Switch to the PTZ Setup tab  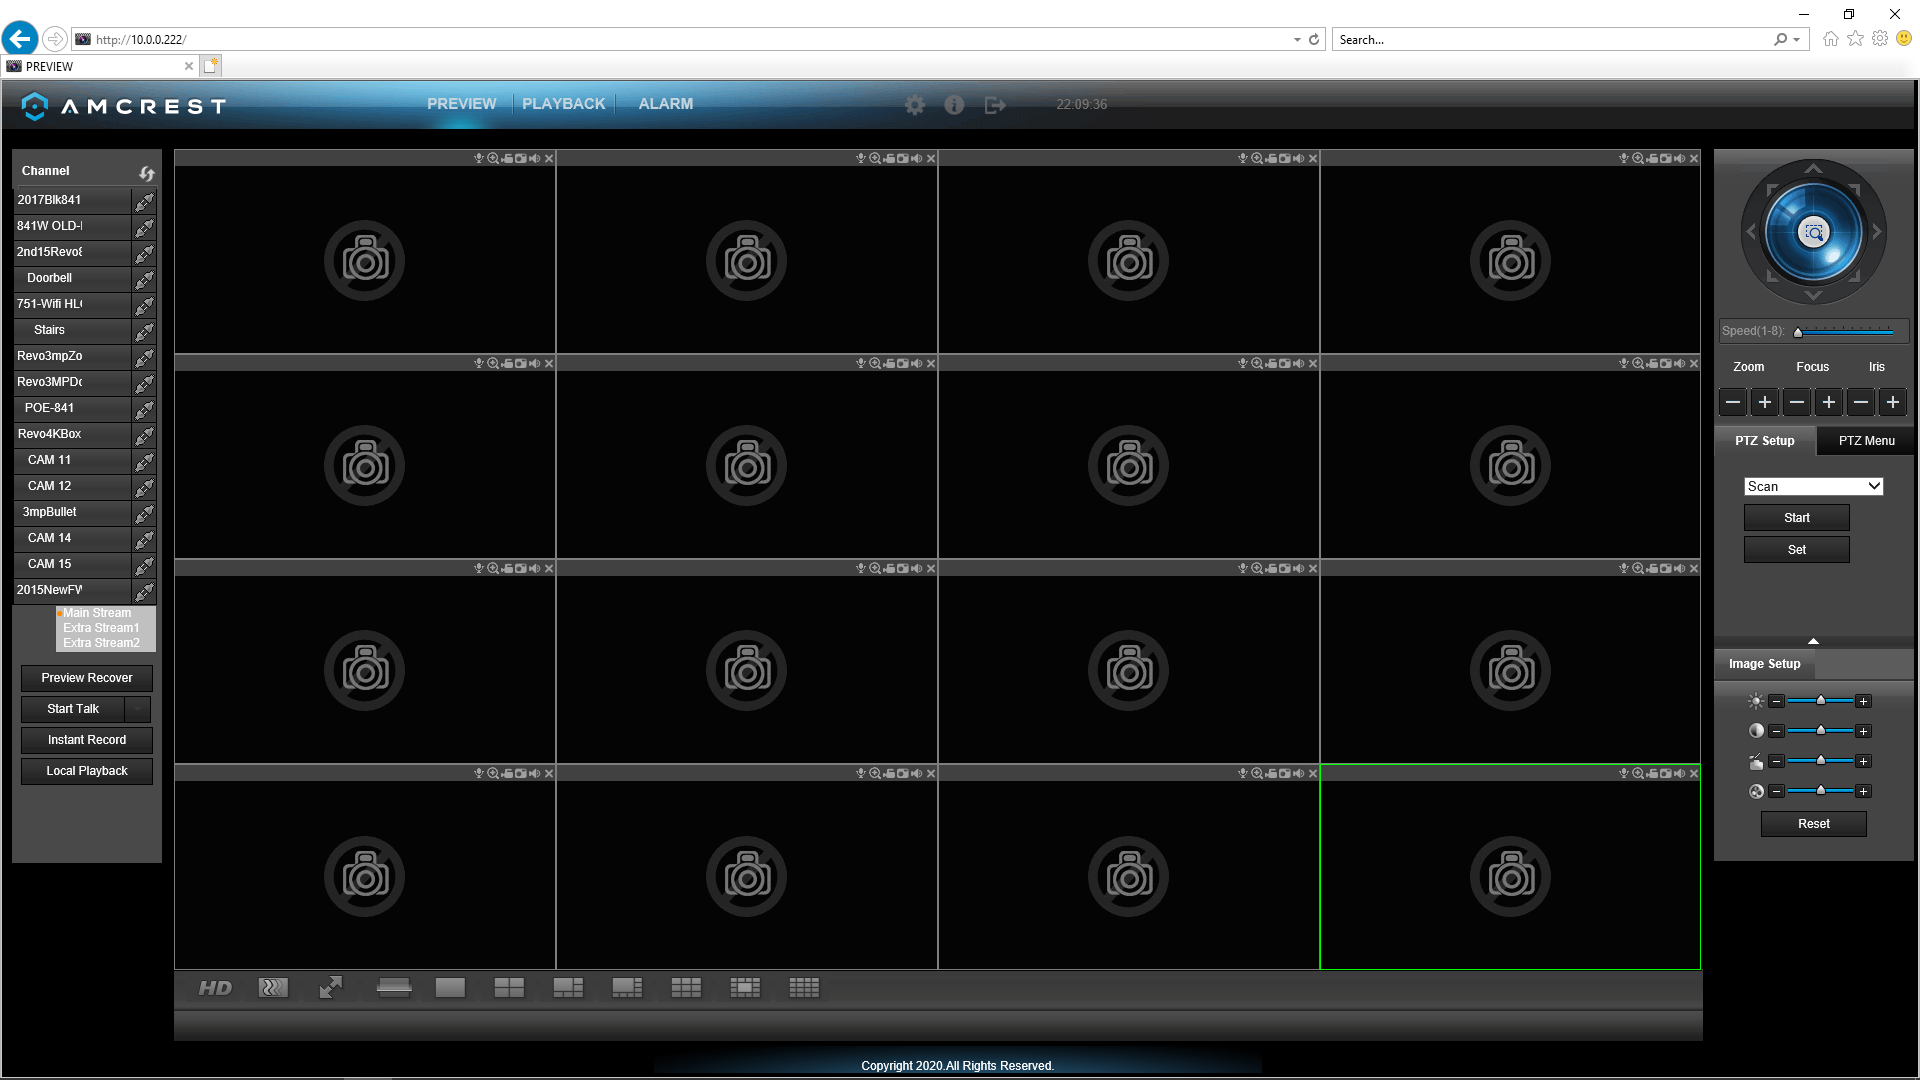click(x=1764, y=441)
